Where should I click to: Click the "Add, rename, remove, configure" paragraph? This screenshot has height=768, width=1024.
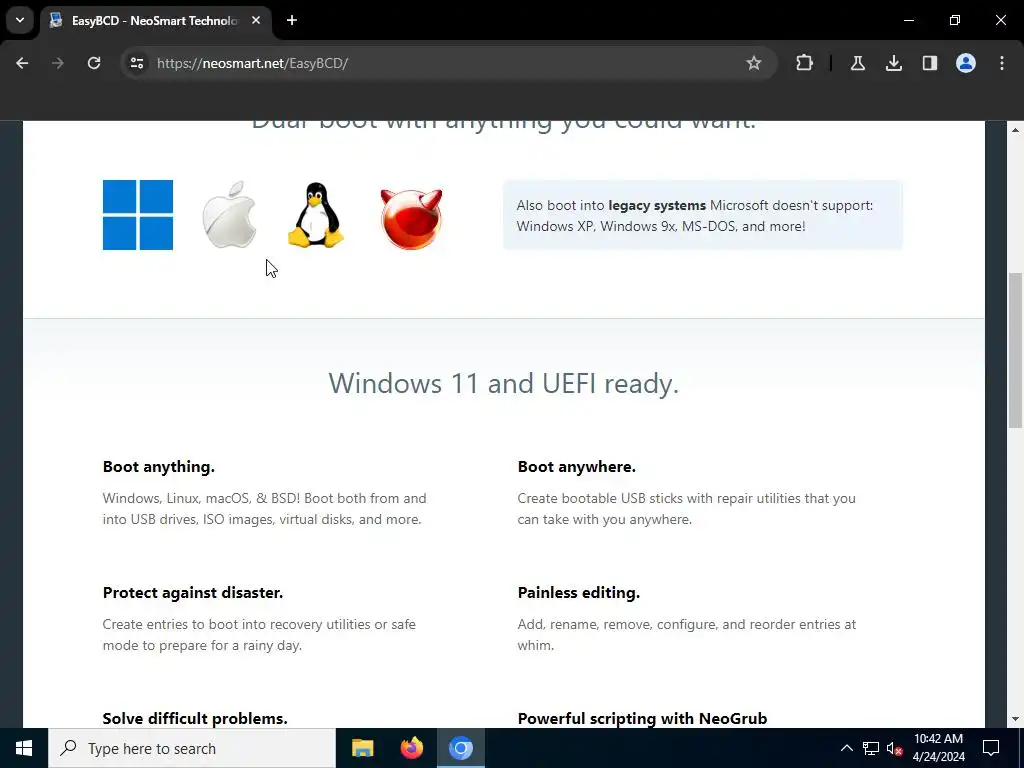click(686, 635)
